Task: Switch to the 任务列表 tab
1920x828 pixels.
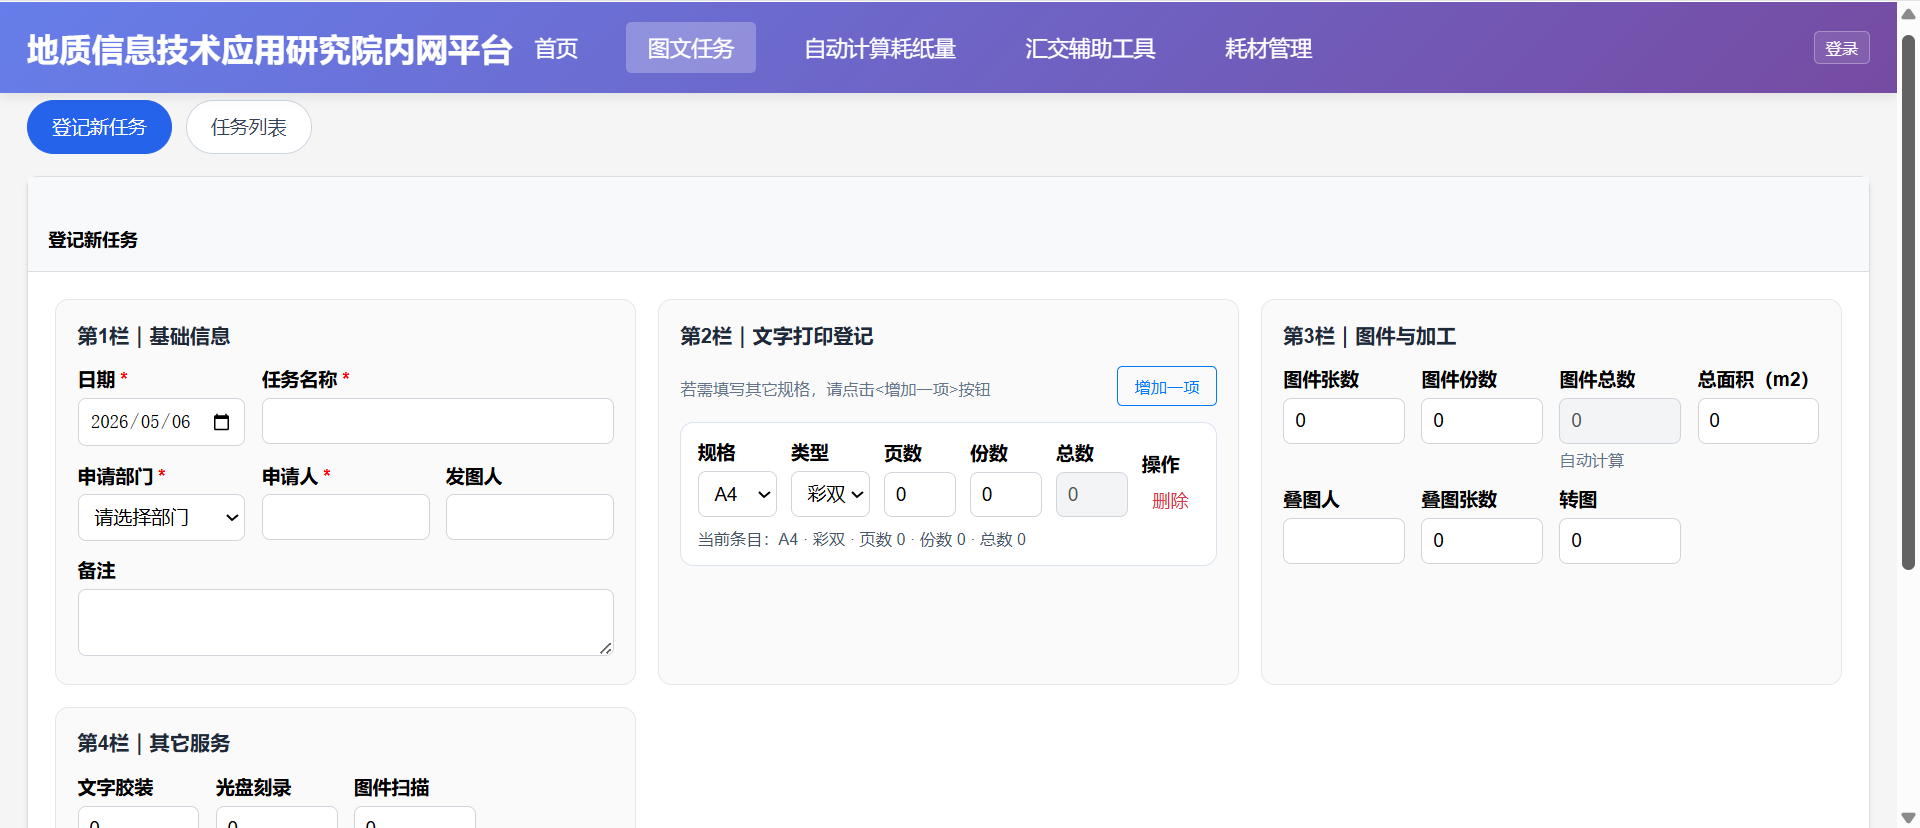Action: pos(249,127)
